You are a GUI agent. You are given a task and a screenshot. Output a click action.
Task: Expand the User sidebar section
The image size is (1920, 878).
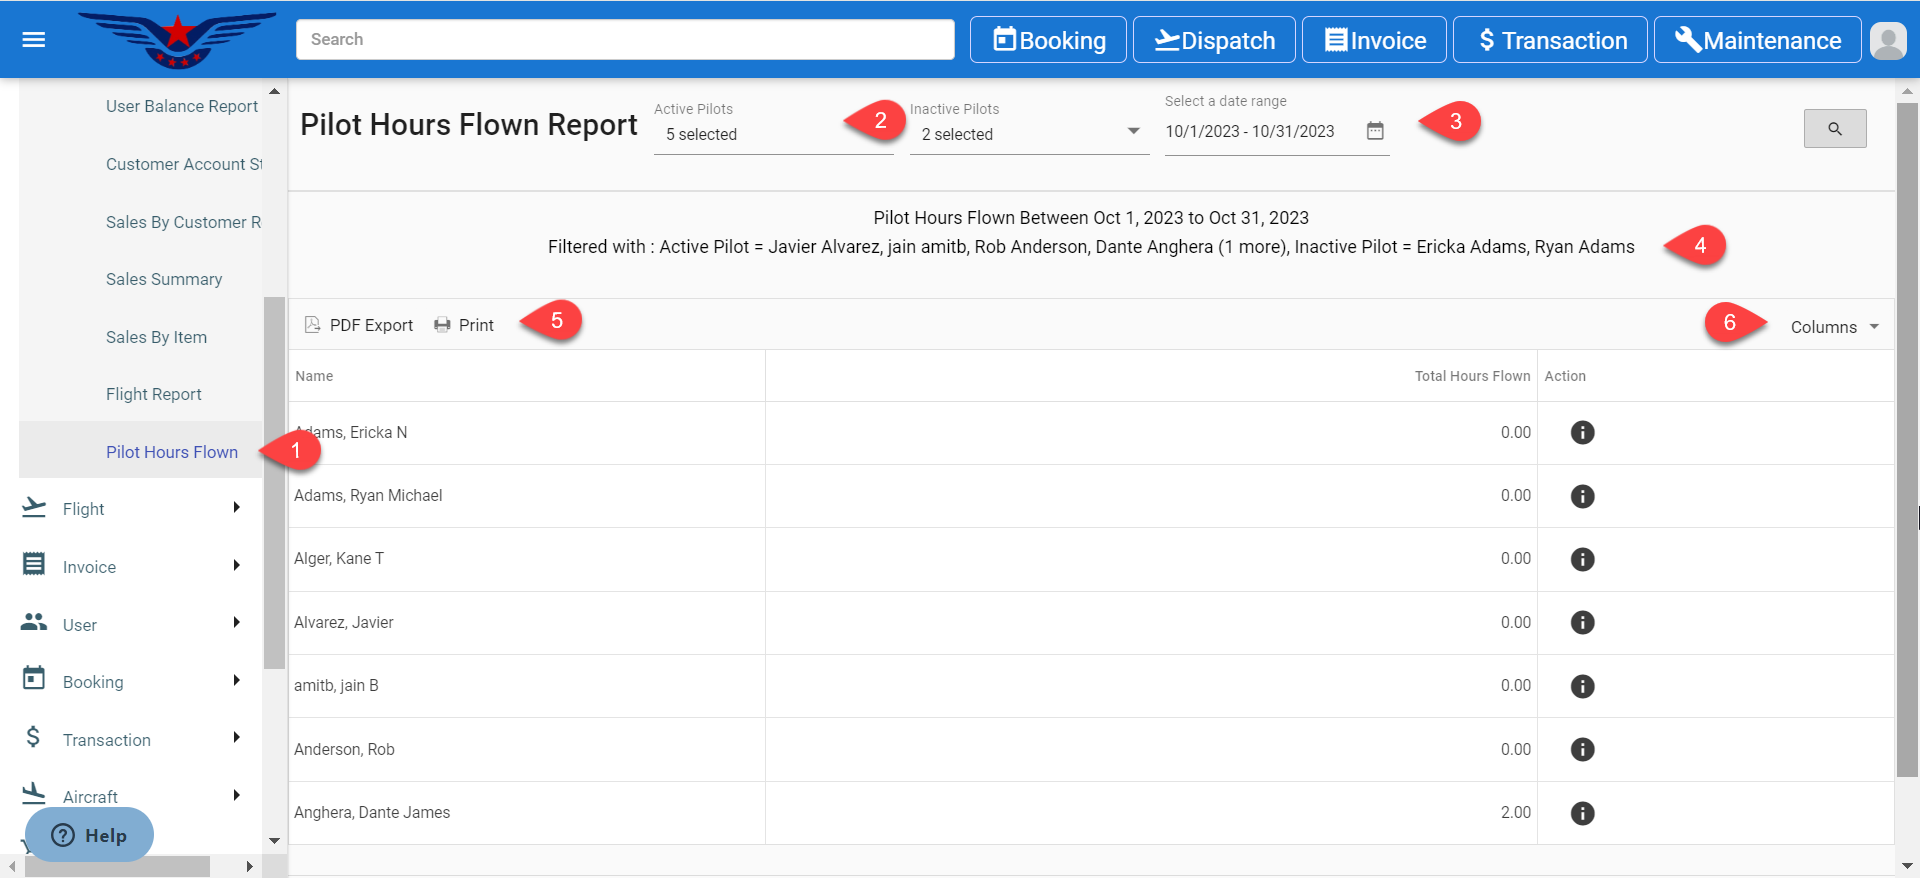[x=130, y=625]
